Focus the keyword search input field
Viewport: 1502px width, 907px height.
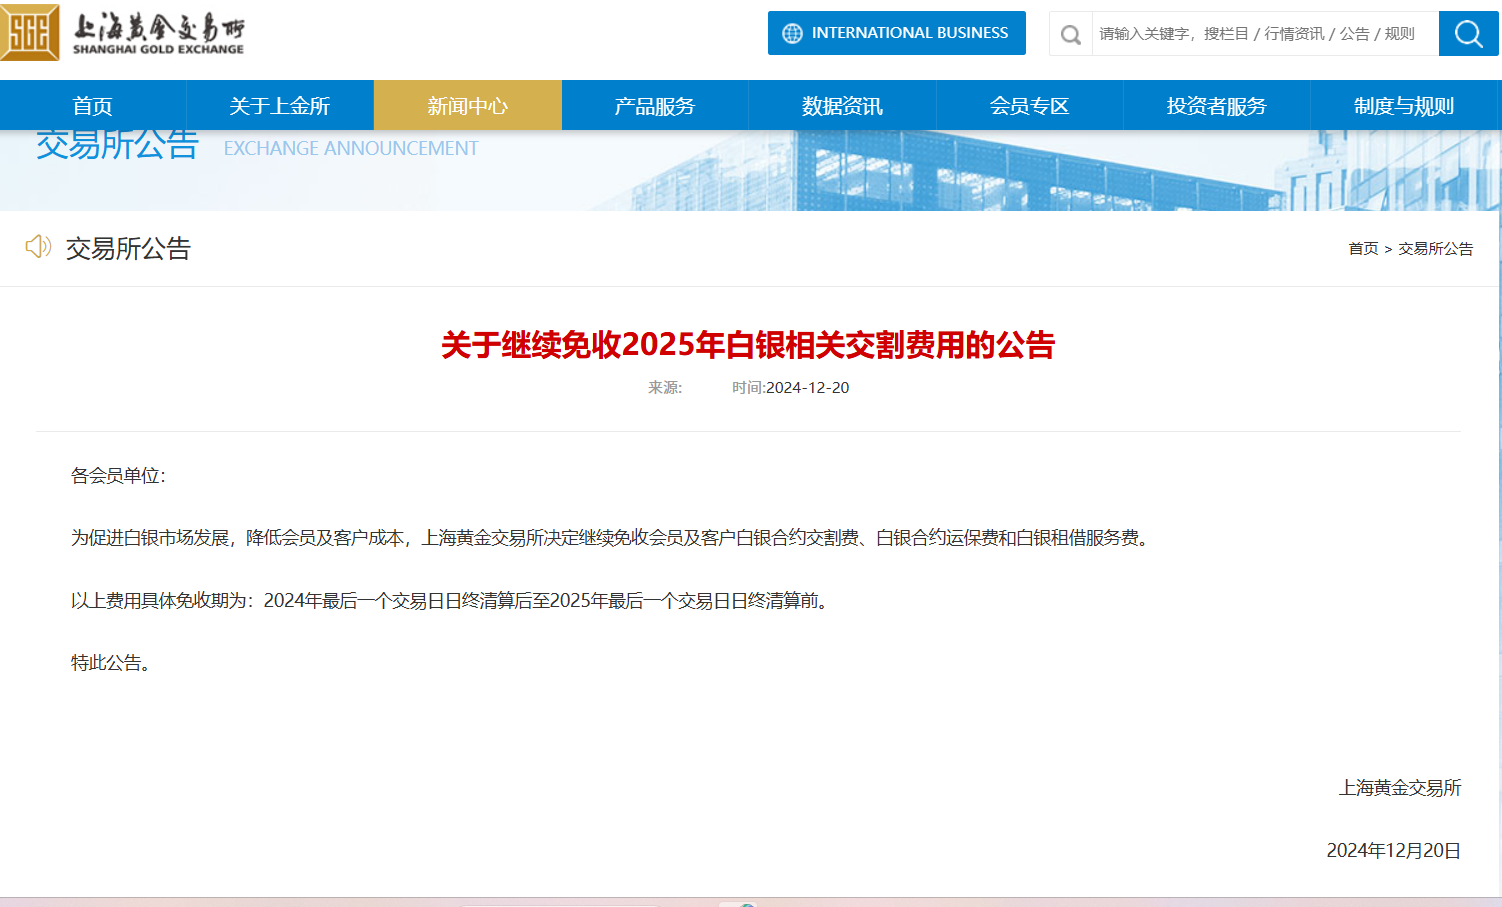click(x=1264, y=34)
